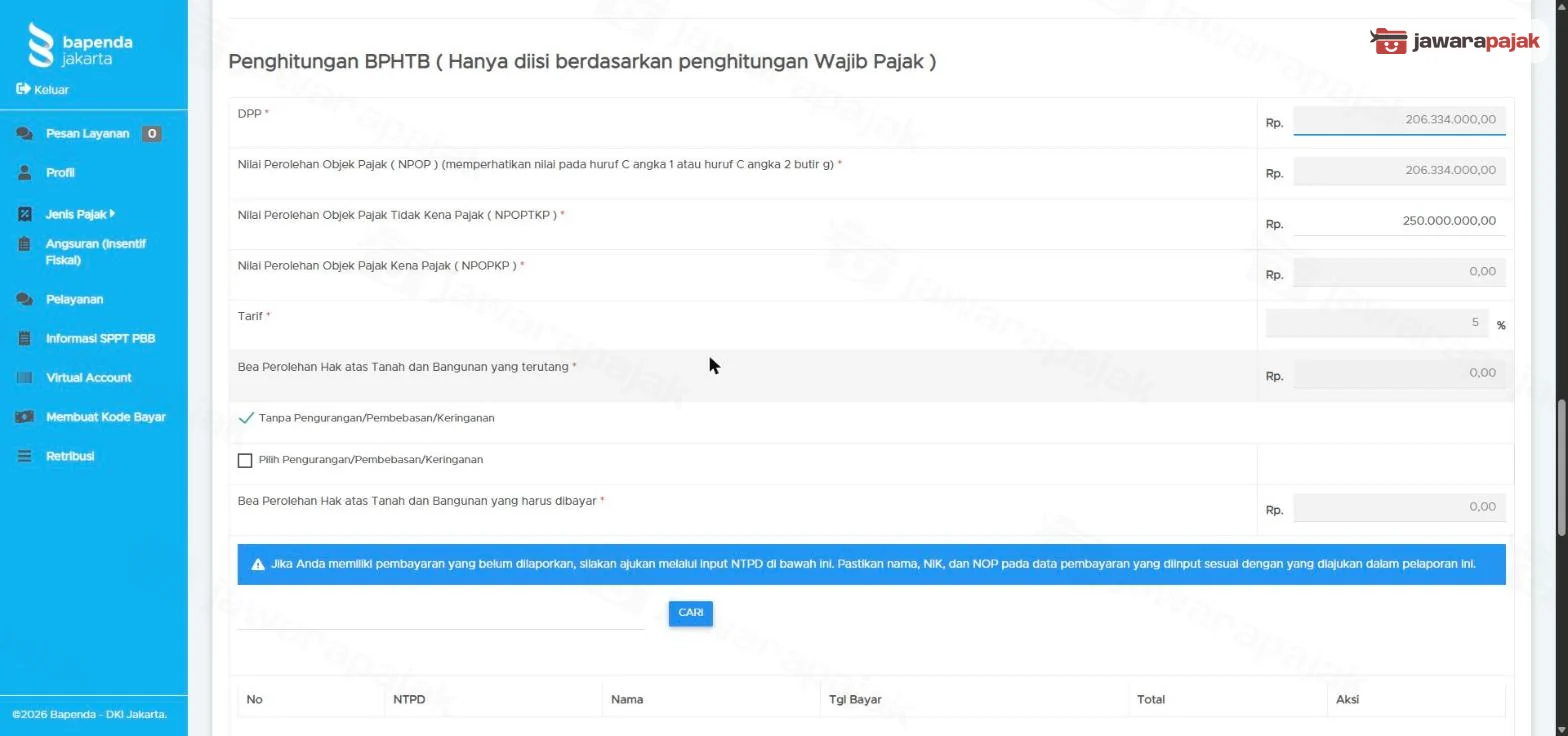Open Pesan Layanan menu
Viewport: 1568px width, 736px height.
pyautogui.click(x=88, y=133)
